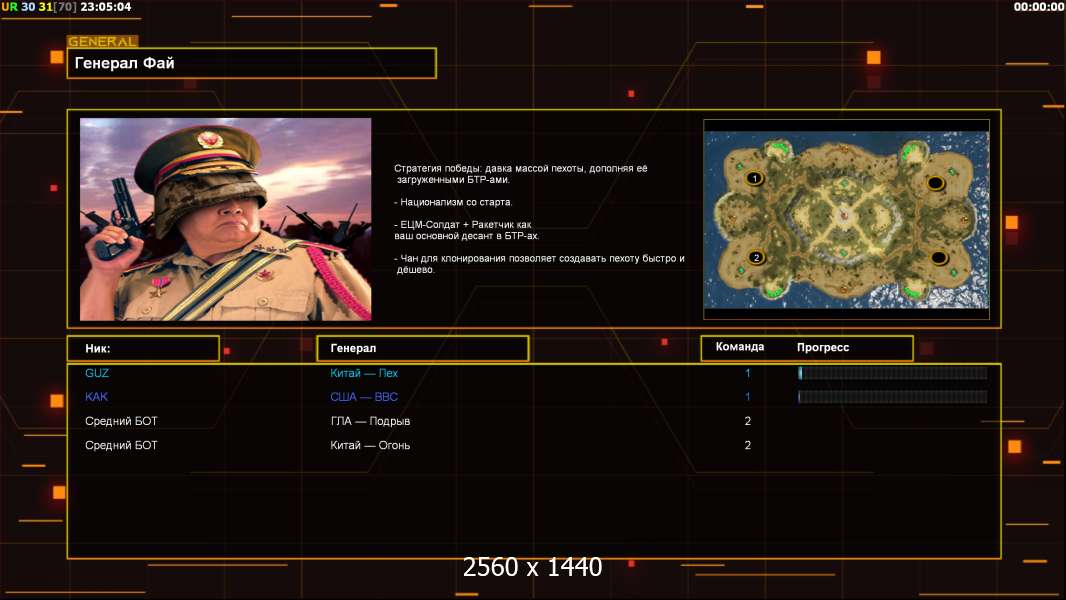The height and width of the screenshot is (600, 1066).
Task: Select player KAK in the list
Action: coord(97,397)
